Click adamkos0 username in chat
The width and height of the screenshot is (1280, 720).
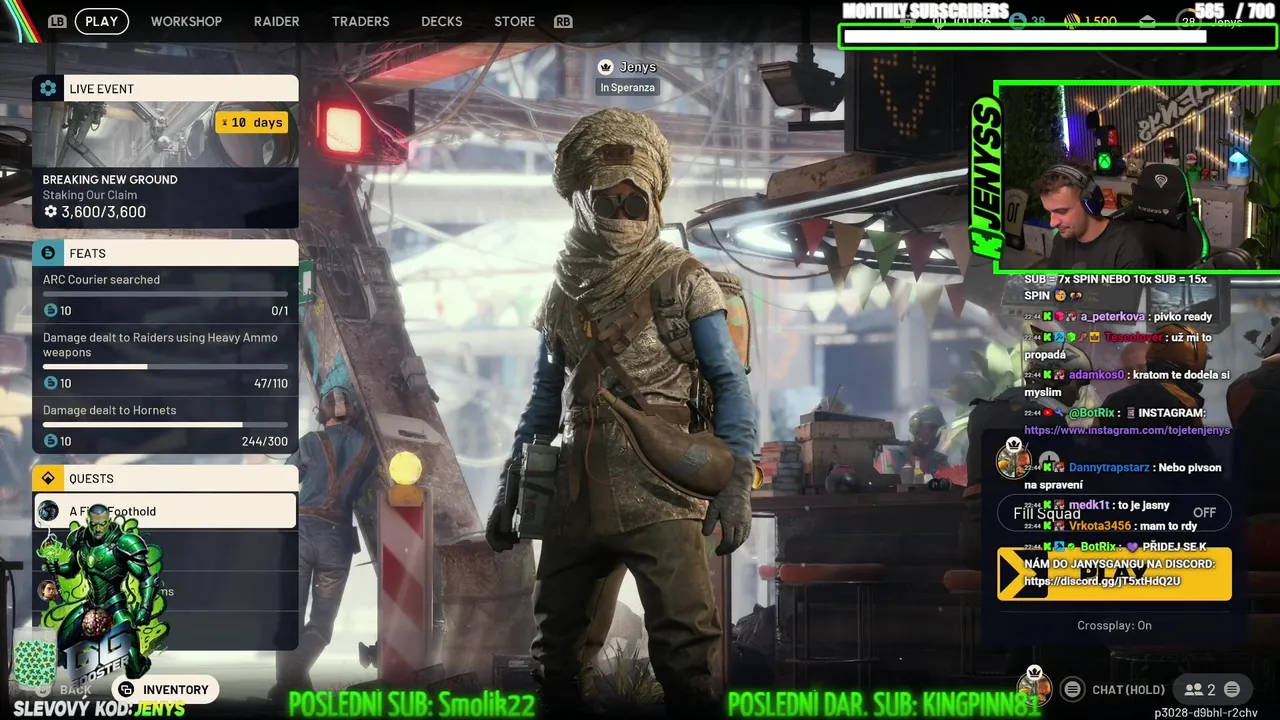coord(1096,375)
